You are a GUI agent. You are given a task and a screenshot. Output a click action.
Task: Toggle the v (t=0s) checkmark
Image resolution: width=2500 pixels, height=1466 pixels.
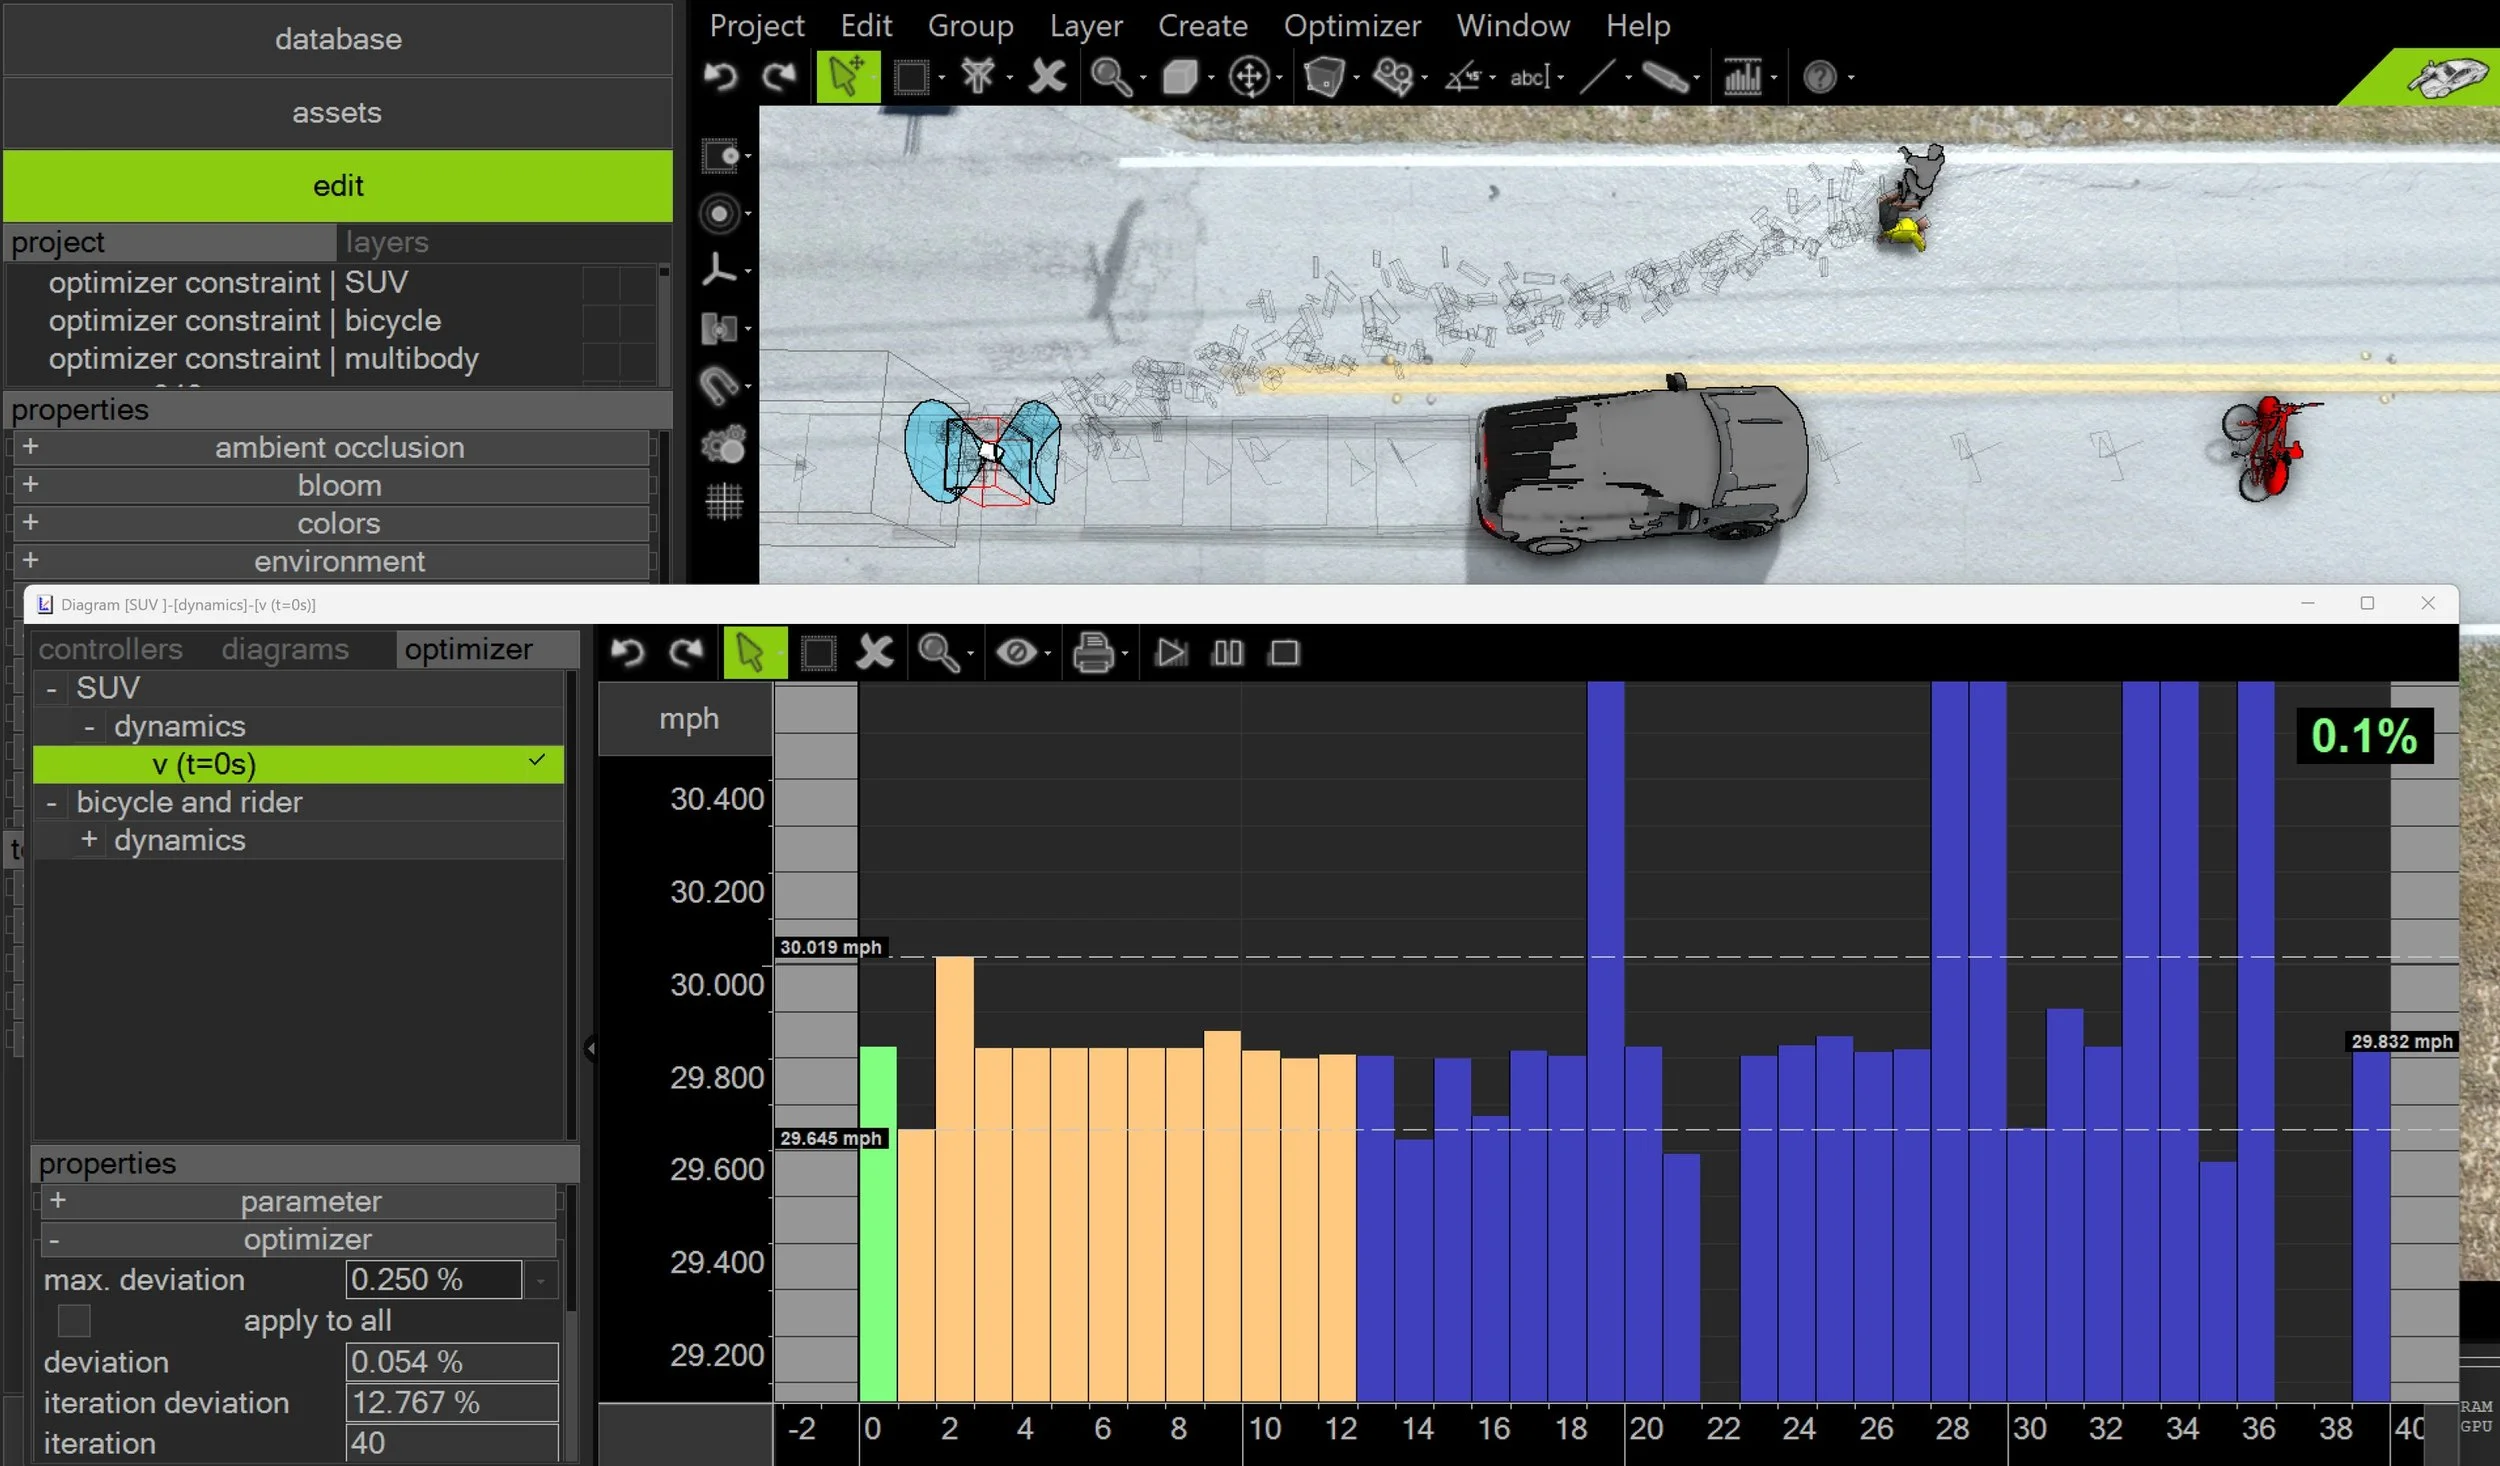coord(537,761)
